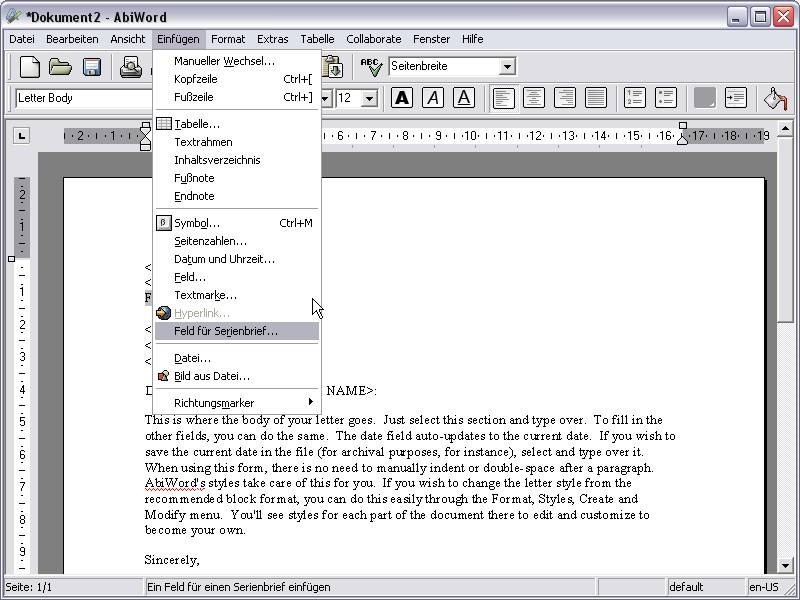
Task: Choose Manueller Wechsel from the menu
Action: 237,61
